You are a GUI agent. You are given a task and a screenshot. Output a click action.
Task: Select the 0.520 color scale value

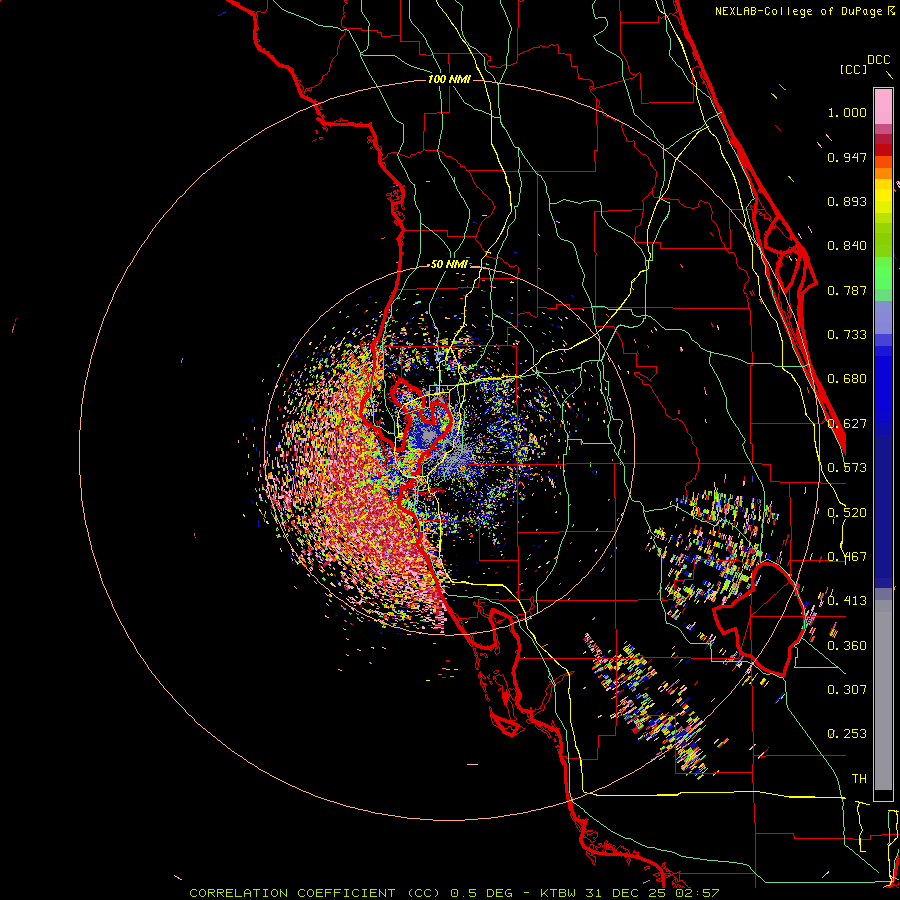(847, 513)
